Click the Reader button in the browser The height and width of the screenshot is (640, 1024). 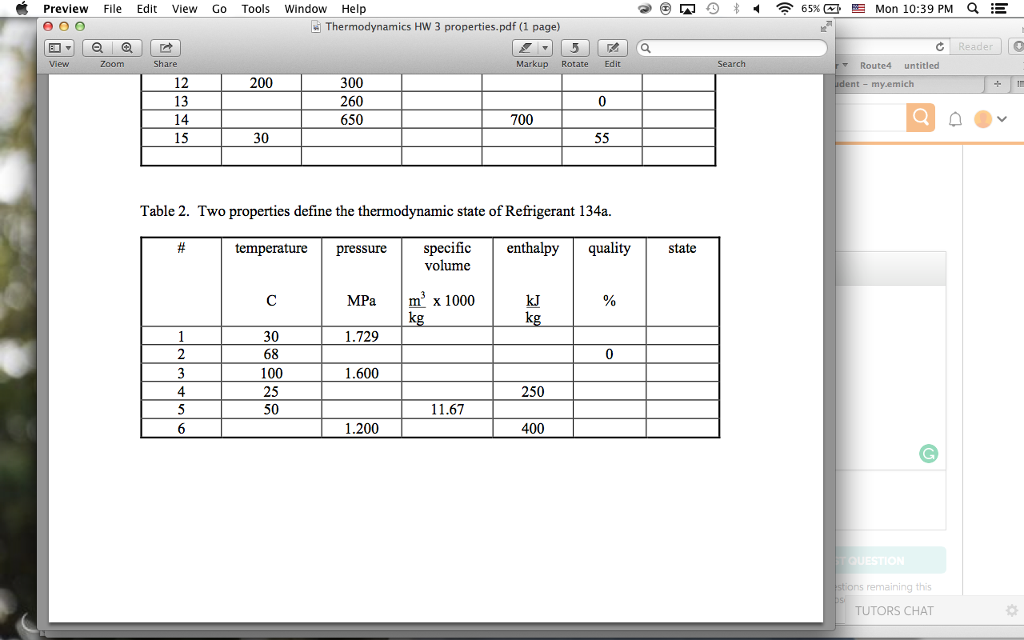(975, 46)
